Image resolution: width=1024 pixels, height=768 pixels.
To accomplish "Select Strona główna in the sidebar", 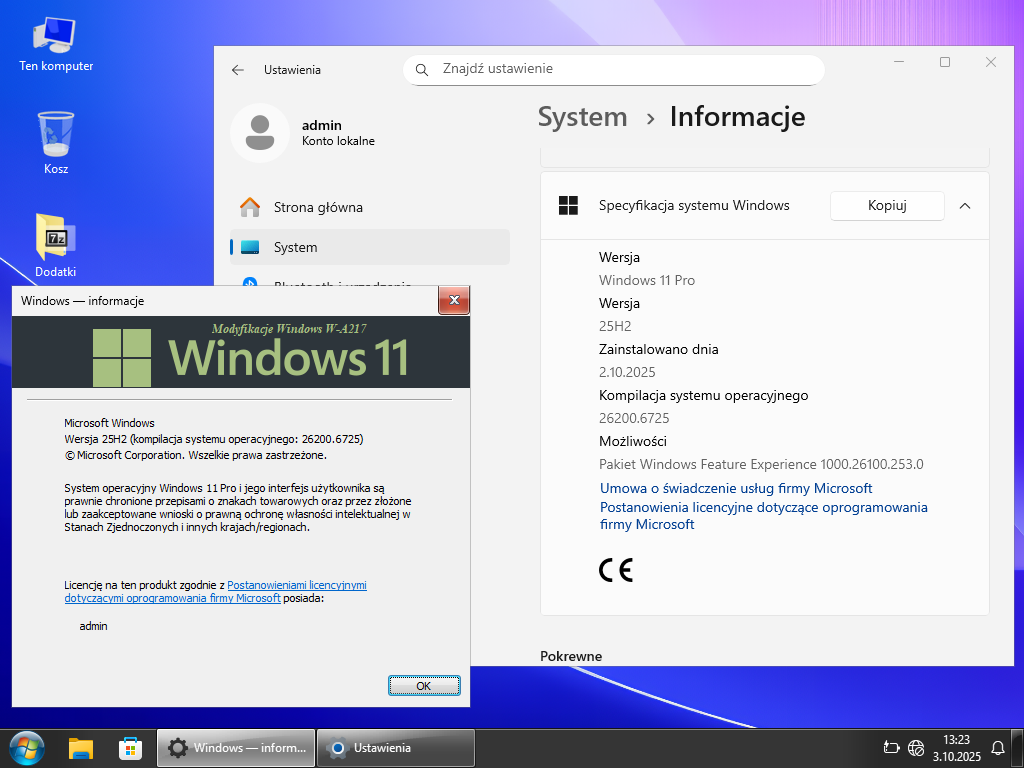I will (318, 207).
